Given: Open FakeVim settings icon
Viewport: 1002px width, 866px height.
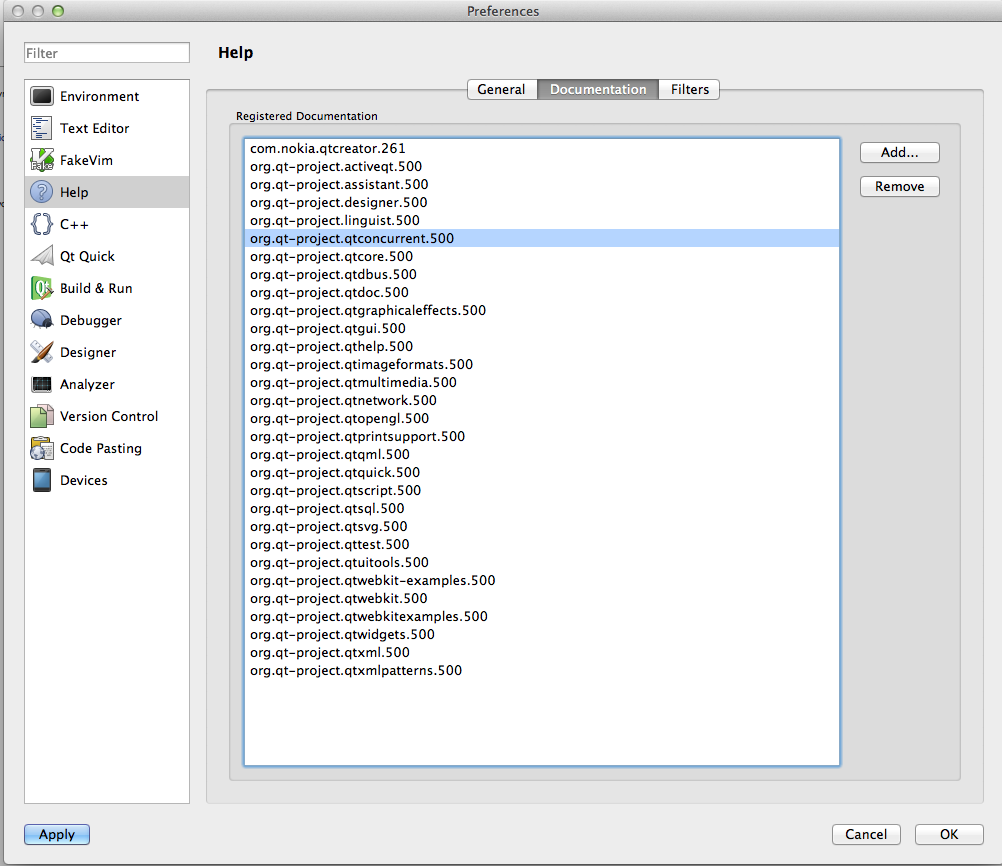Looking at the screenshot, I should point(42,160).
